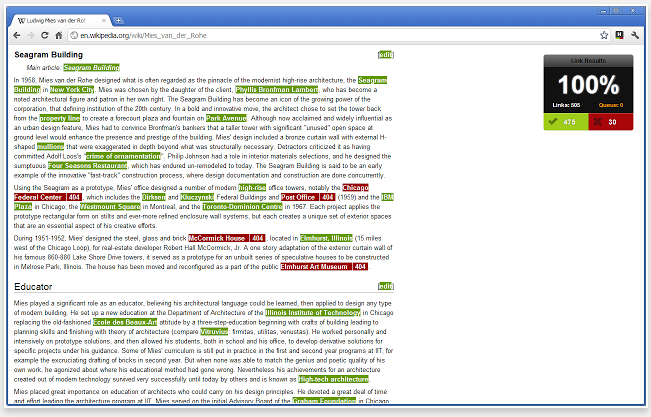651x417 pixels.
Task: Open the crime of ornamentation link
Action: click(x=123, y=156)
